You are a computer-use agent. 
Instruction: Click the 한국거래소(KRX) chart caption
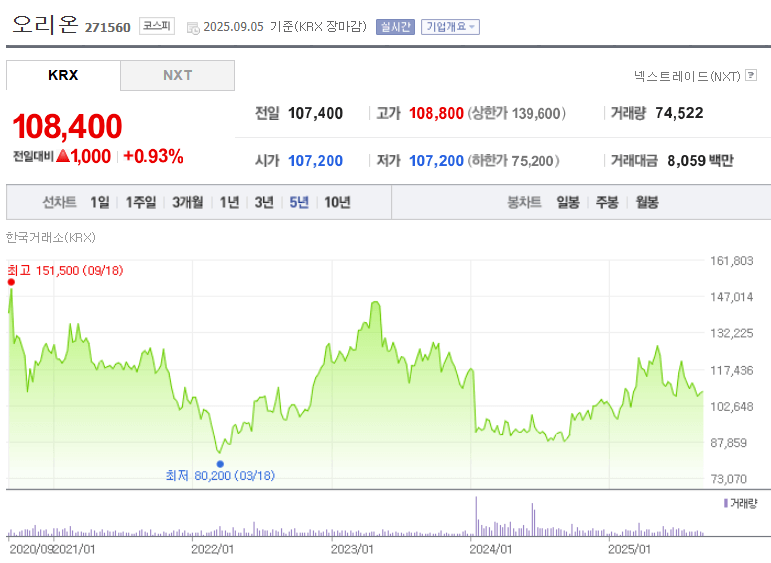(x=50, y=237)
